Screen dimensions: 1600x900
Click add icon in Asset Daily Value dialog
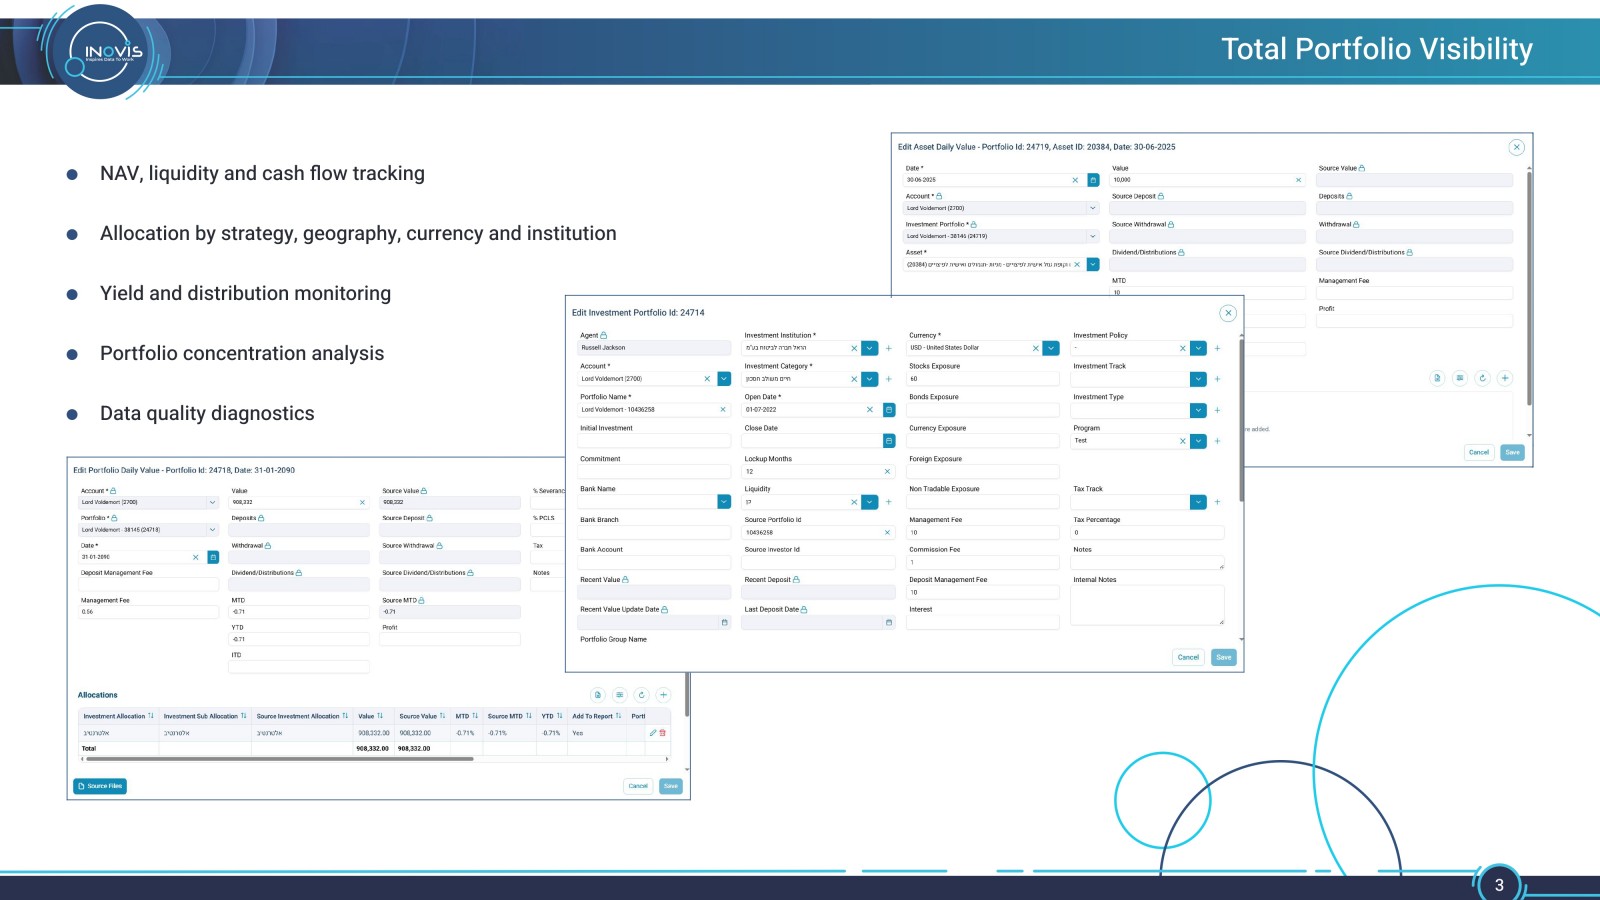coord(1505,378)
